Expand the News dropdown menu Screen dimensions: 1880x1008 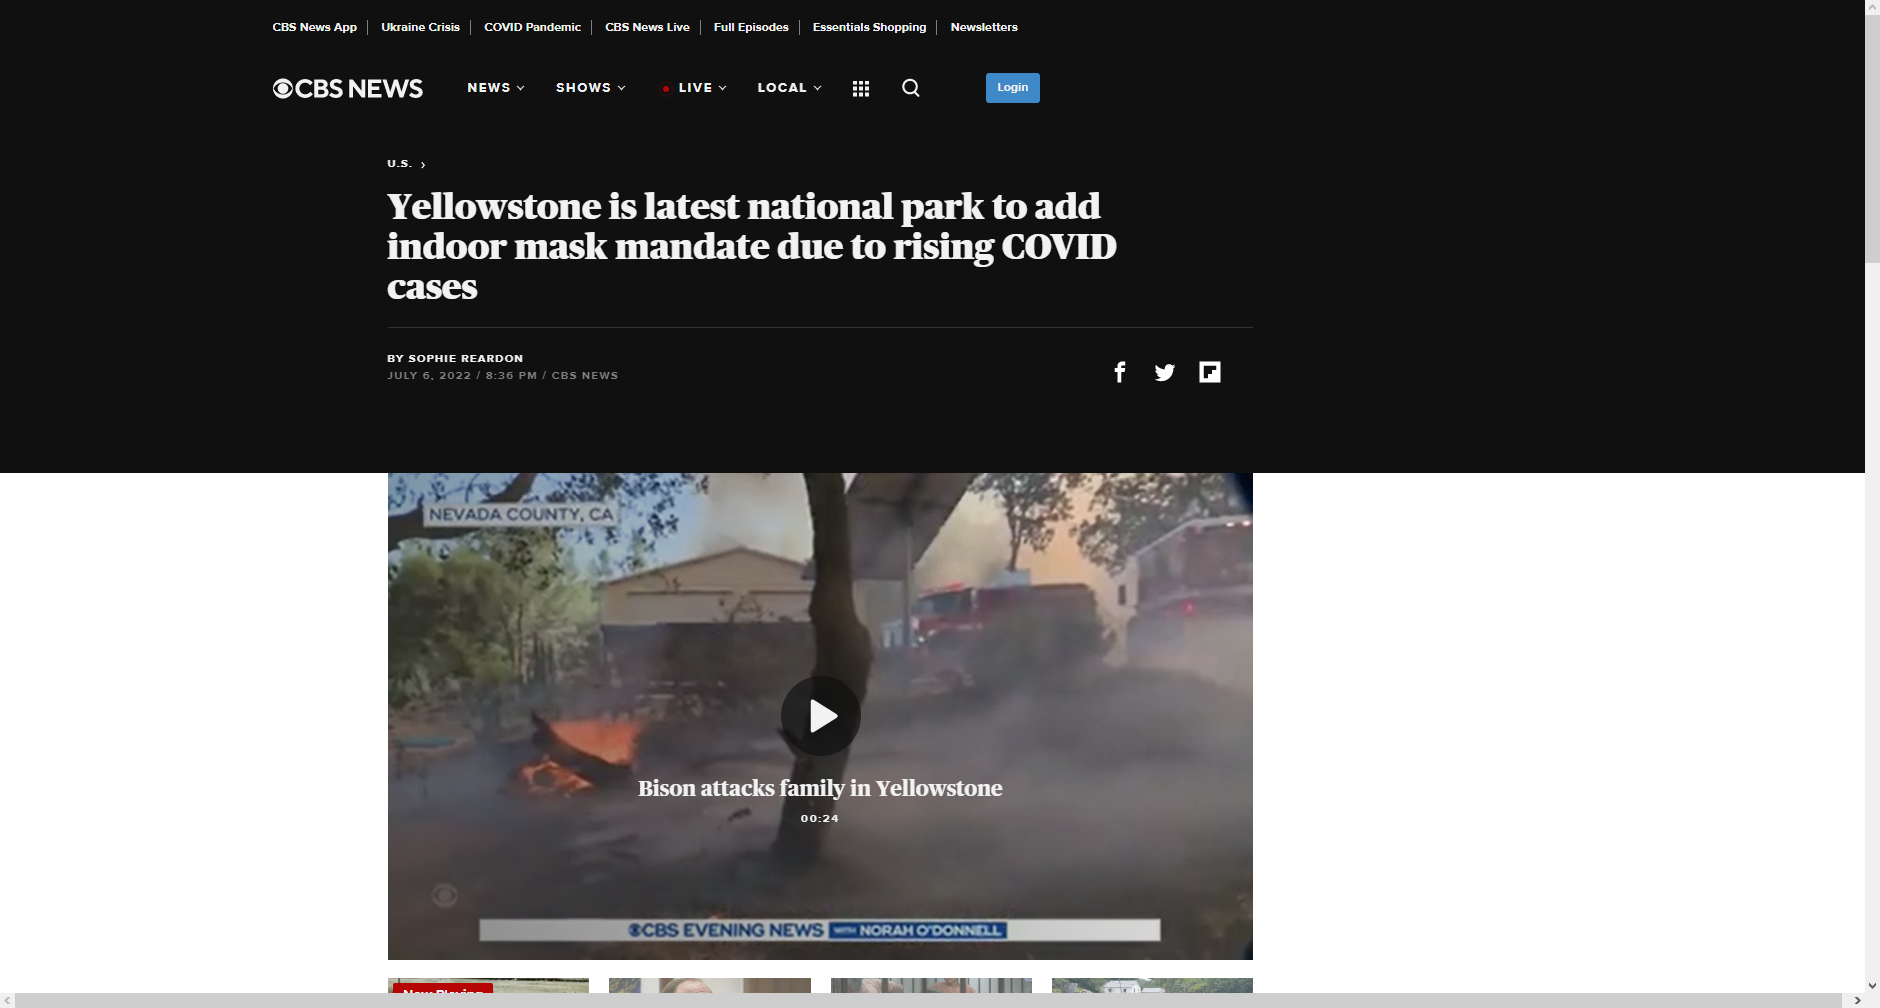(x=495, y=88)
